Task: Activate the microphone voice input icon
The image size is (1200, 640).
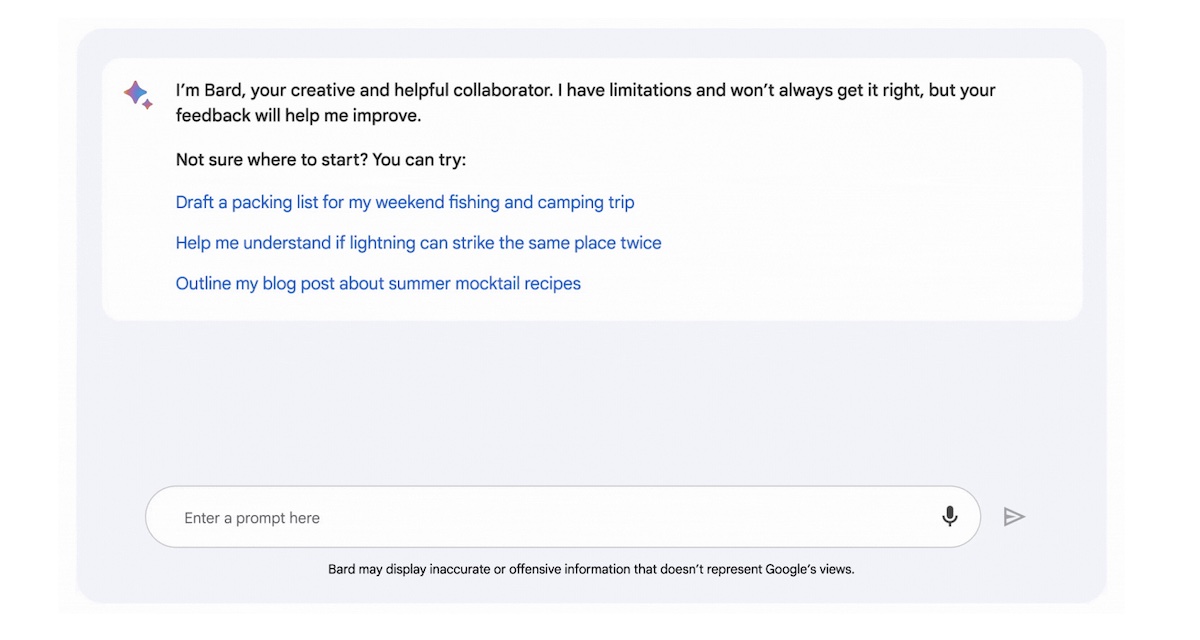Action: point(950,516)
